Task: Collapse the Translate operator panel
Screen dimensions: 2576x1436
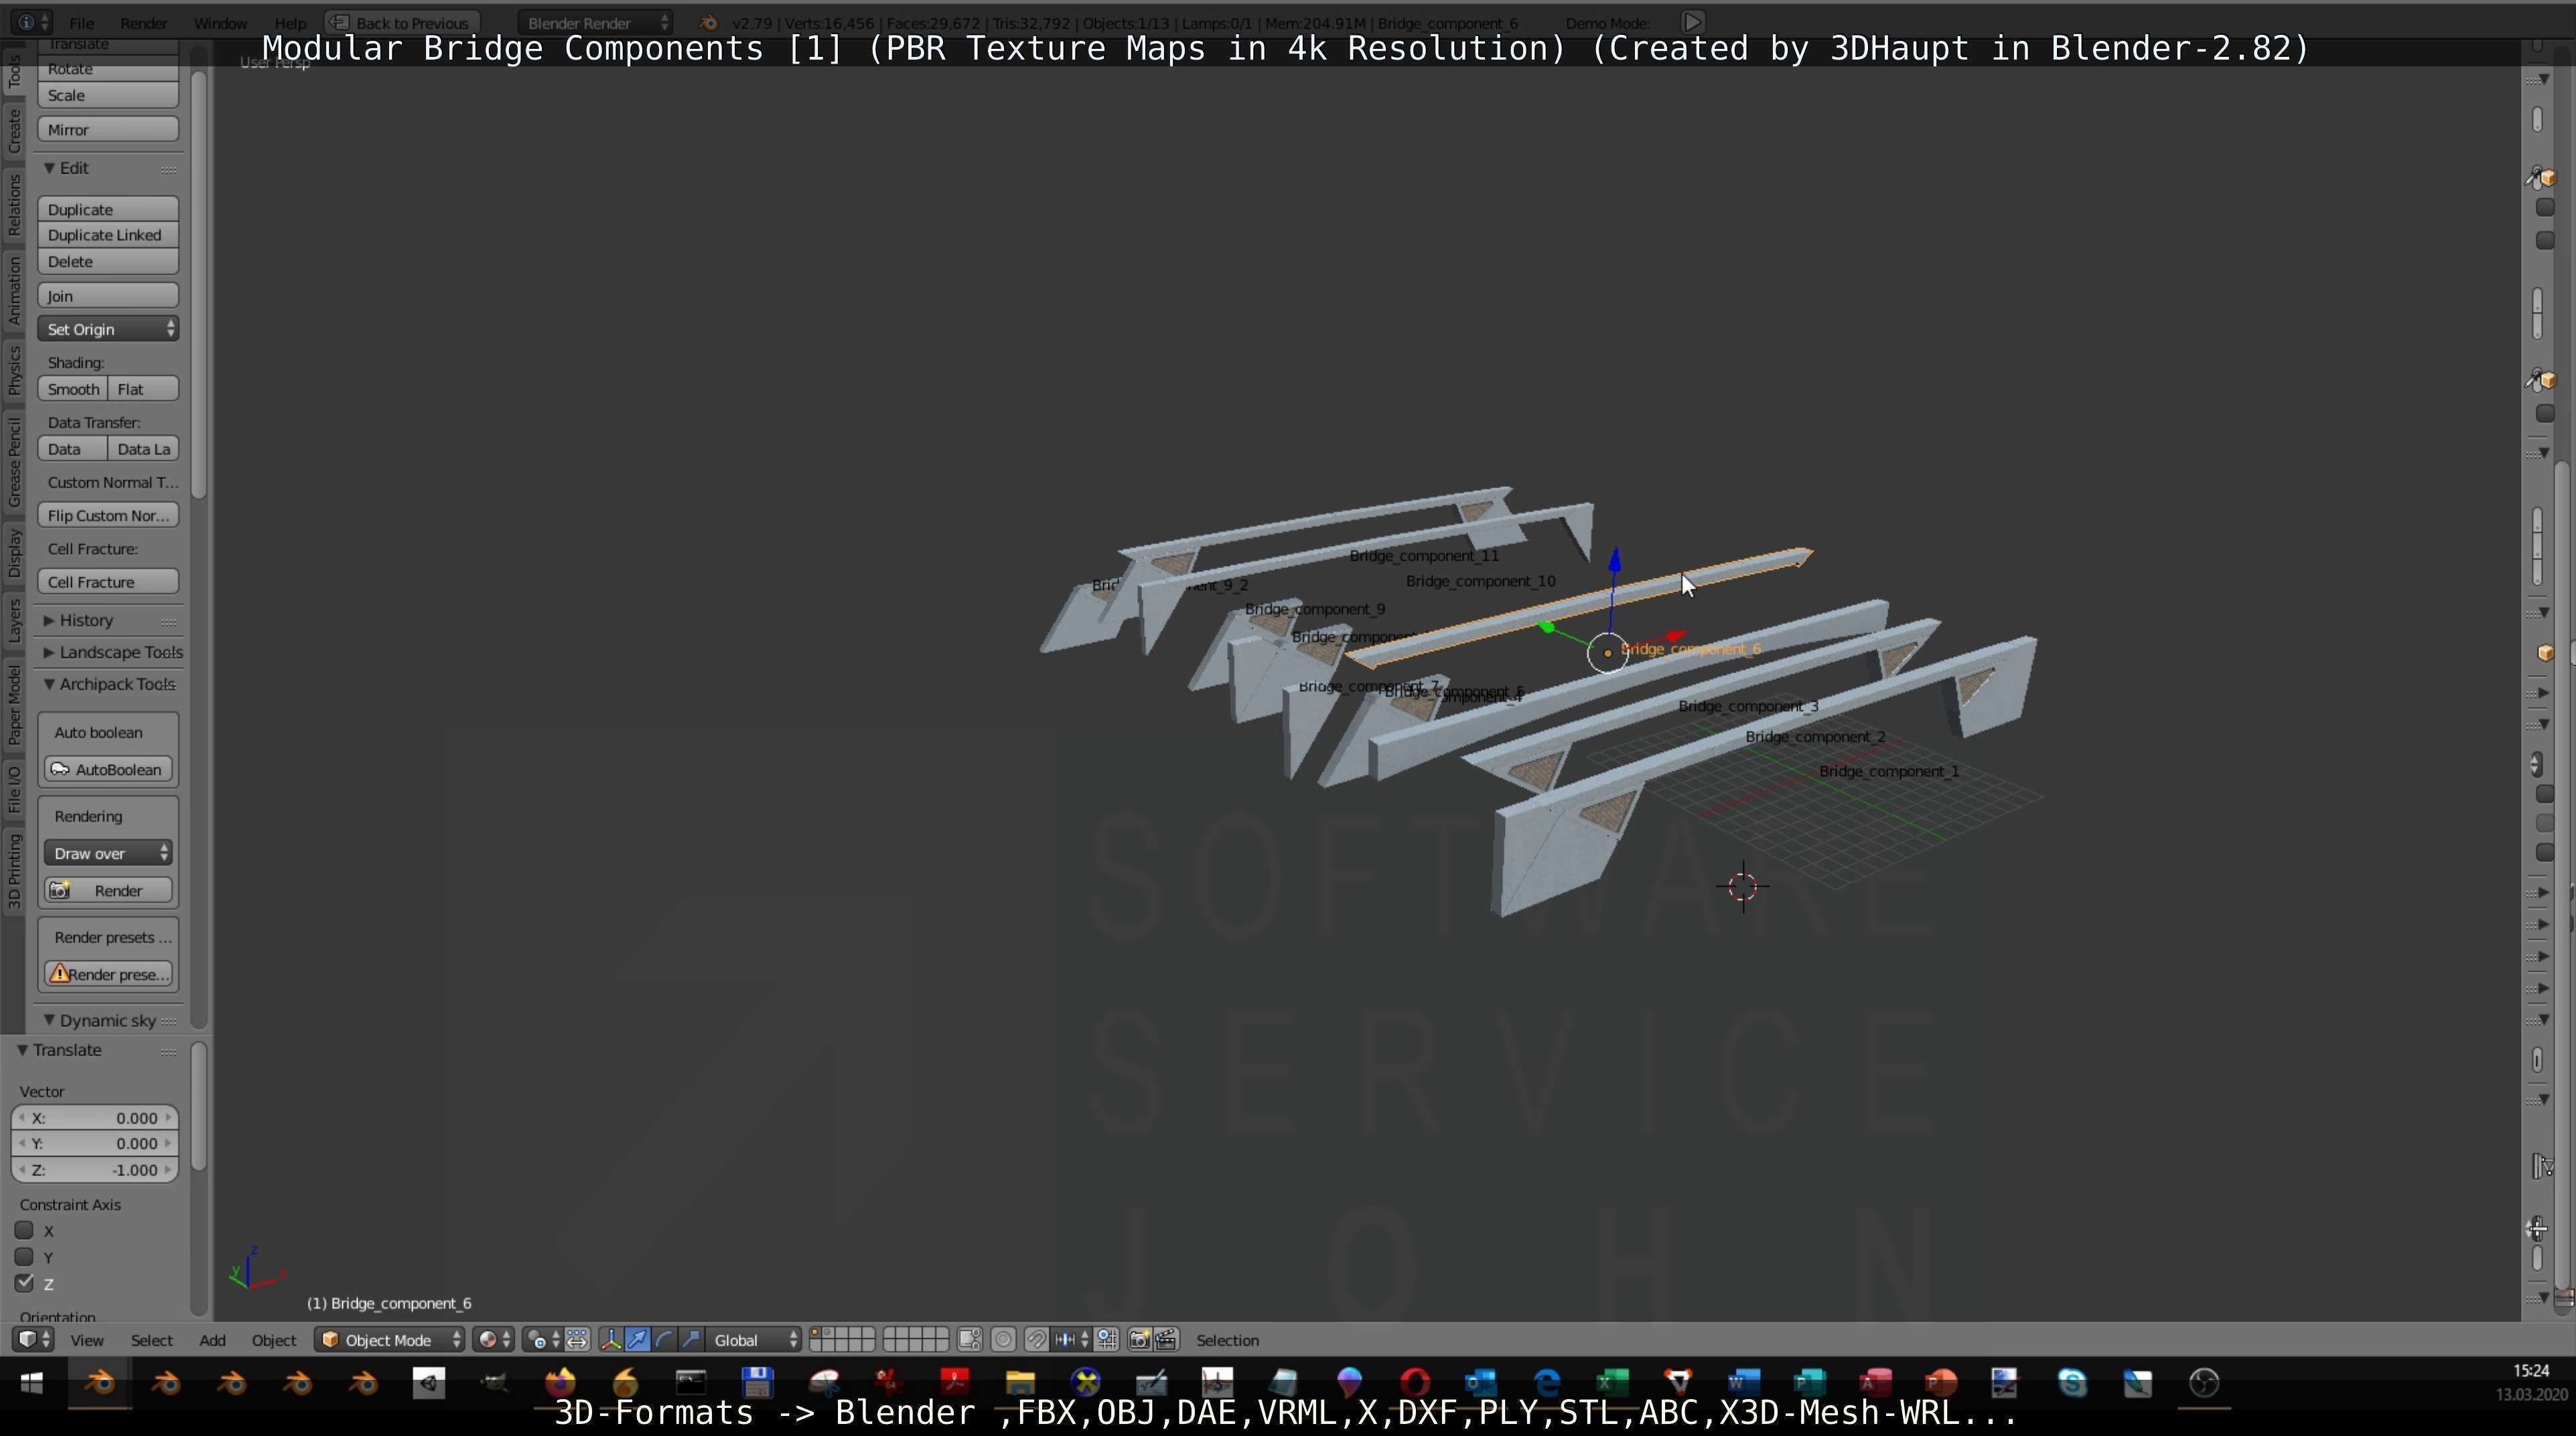Action: 22,1050
